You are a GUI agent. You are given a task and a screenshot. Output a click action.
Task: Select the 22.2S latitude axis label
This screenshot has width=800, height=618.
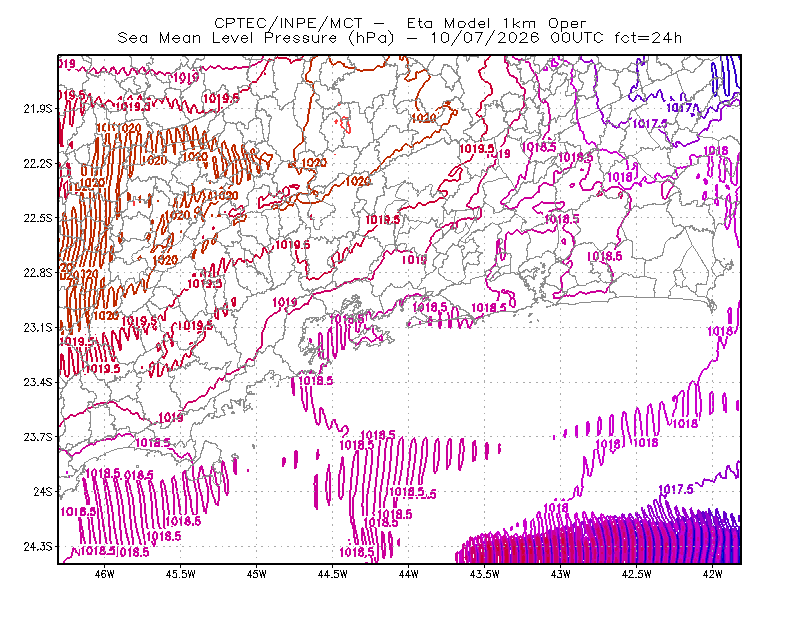coord(38,163)
